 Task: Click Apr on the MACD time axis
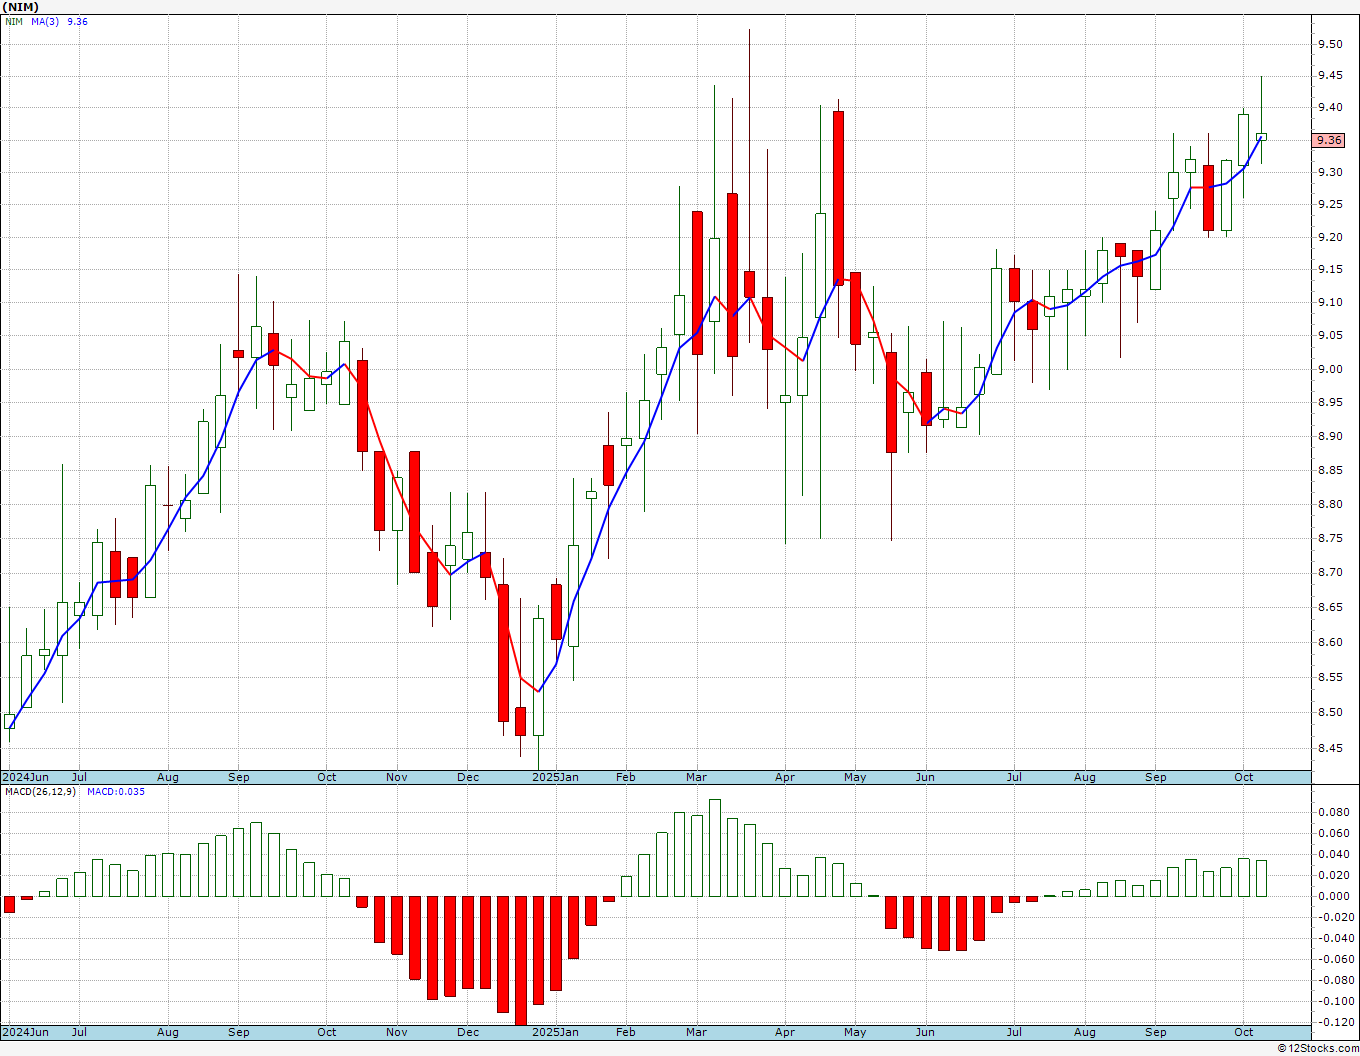click(x=785, y=1032)
